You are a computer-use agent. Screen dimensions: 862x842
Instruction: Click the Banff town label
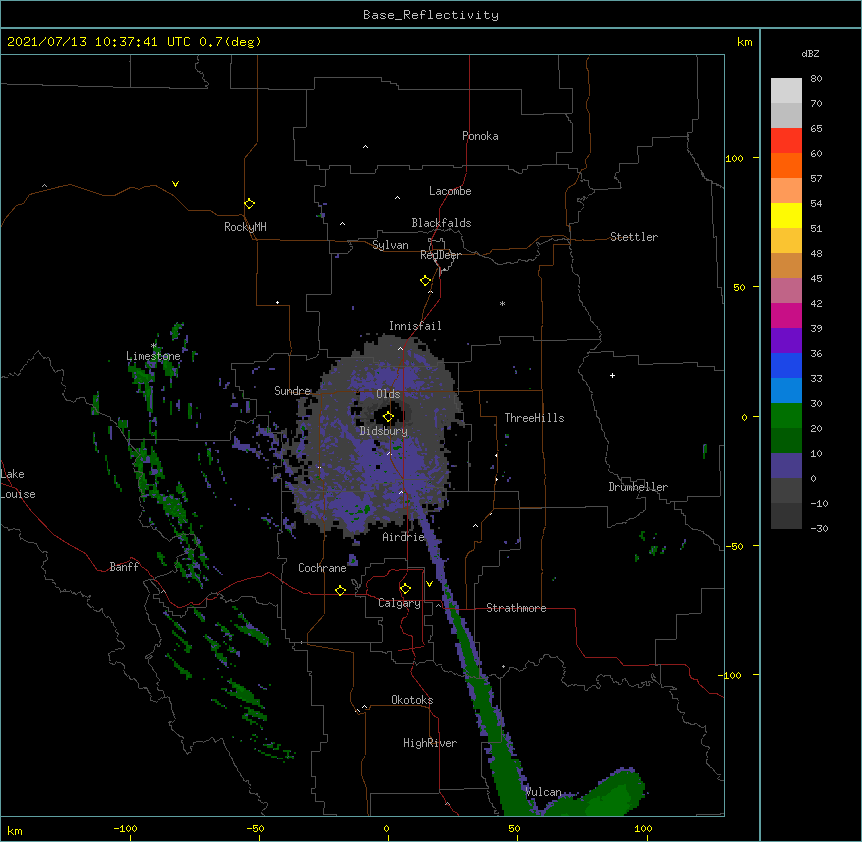coord(124,567)
